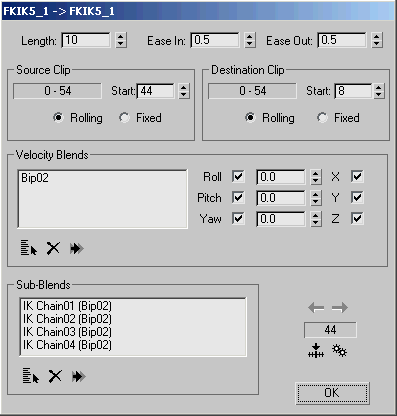Click the Length spinner arrows
Image resolution: width=397 pixels, height=416 pixels.
pyautogui.click(x=121, y=40)
